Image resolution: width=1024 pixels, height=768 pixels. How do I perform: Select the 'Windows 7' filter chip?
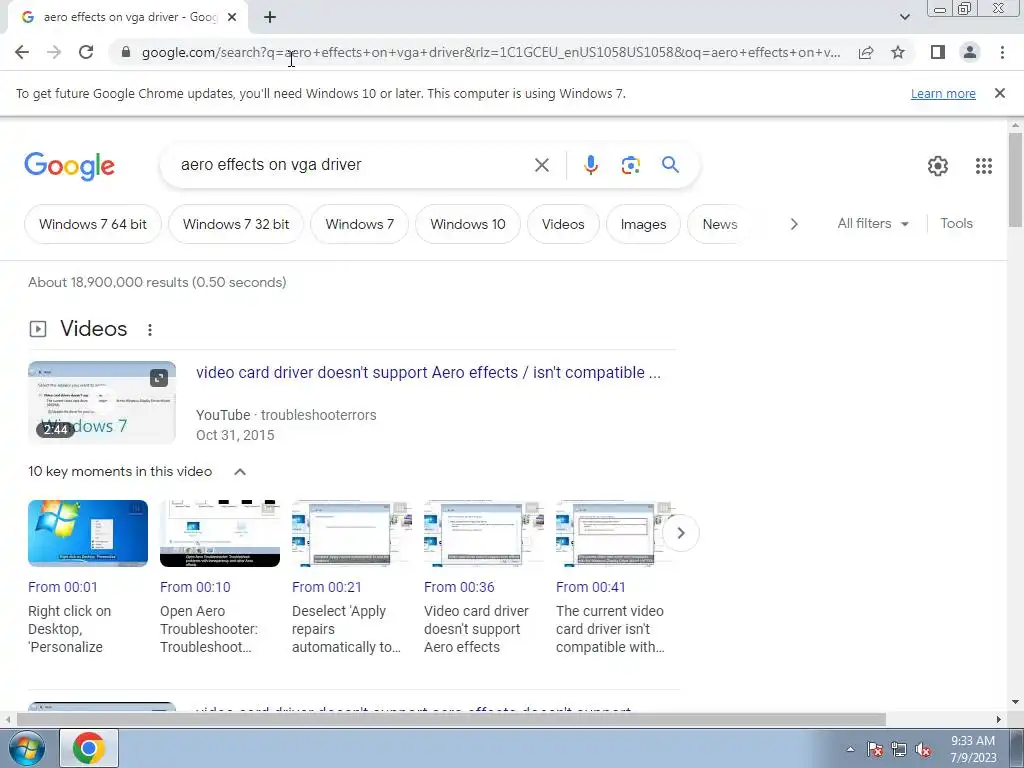click(359, 224)
